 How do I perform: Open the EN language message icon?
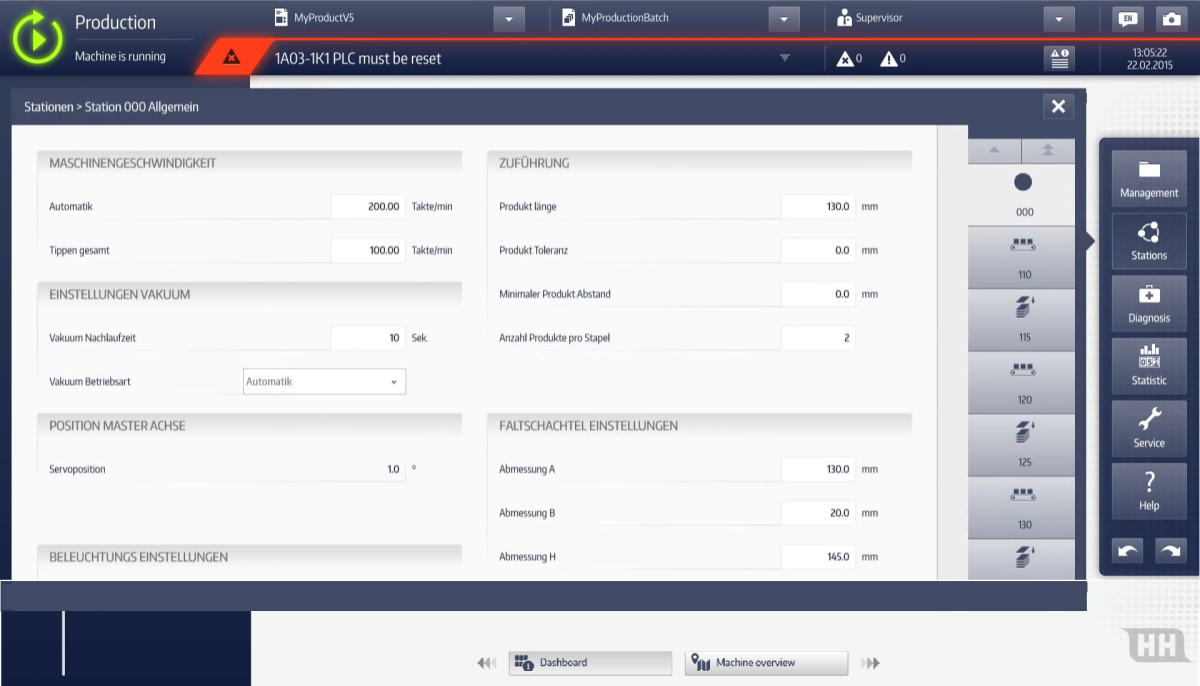(x=1128, y=19)
